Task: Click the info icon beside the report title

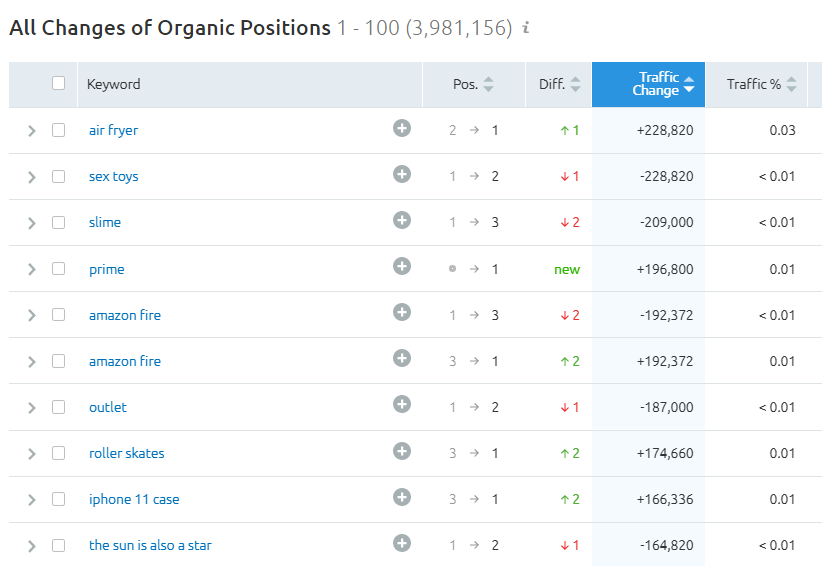Action: 526,27
